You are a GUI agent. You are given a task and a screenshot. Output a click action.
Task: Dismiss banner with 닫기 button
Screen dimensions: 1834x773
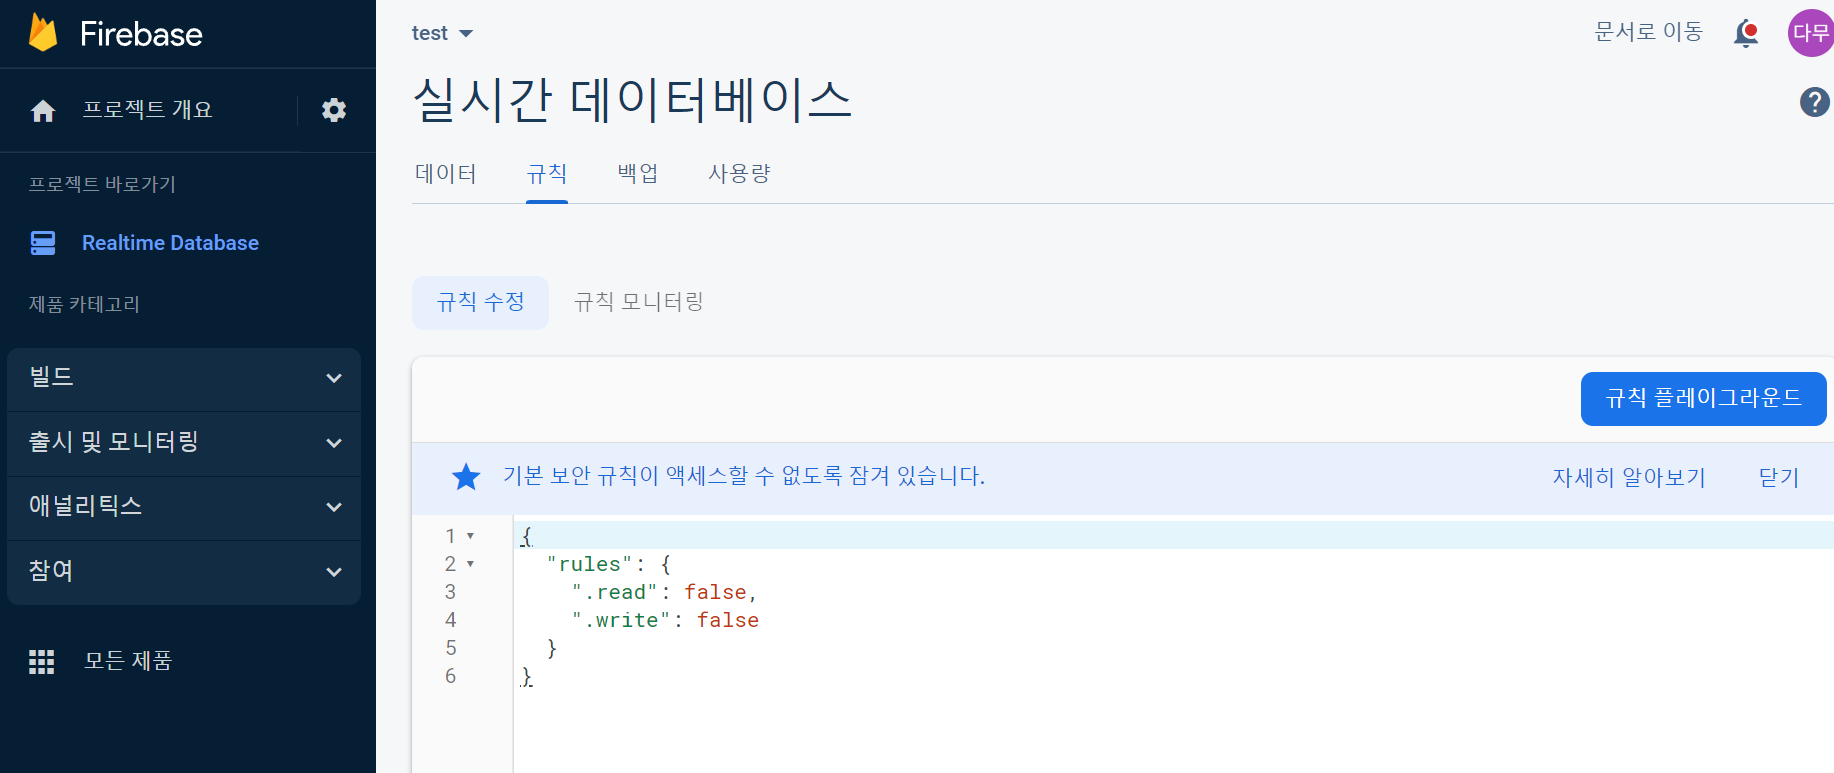[1779, 478]
